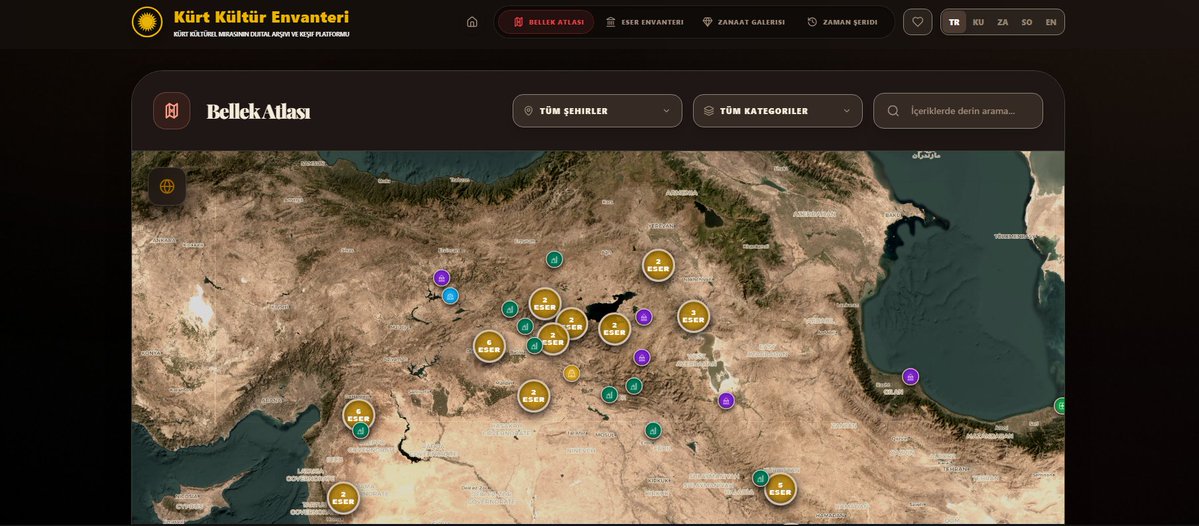Select the purple marker south of Lake Urmia
The height and width of the screenshot is (526, 1199).
[x=726, y=400]
